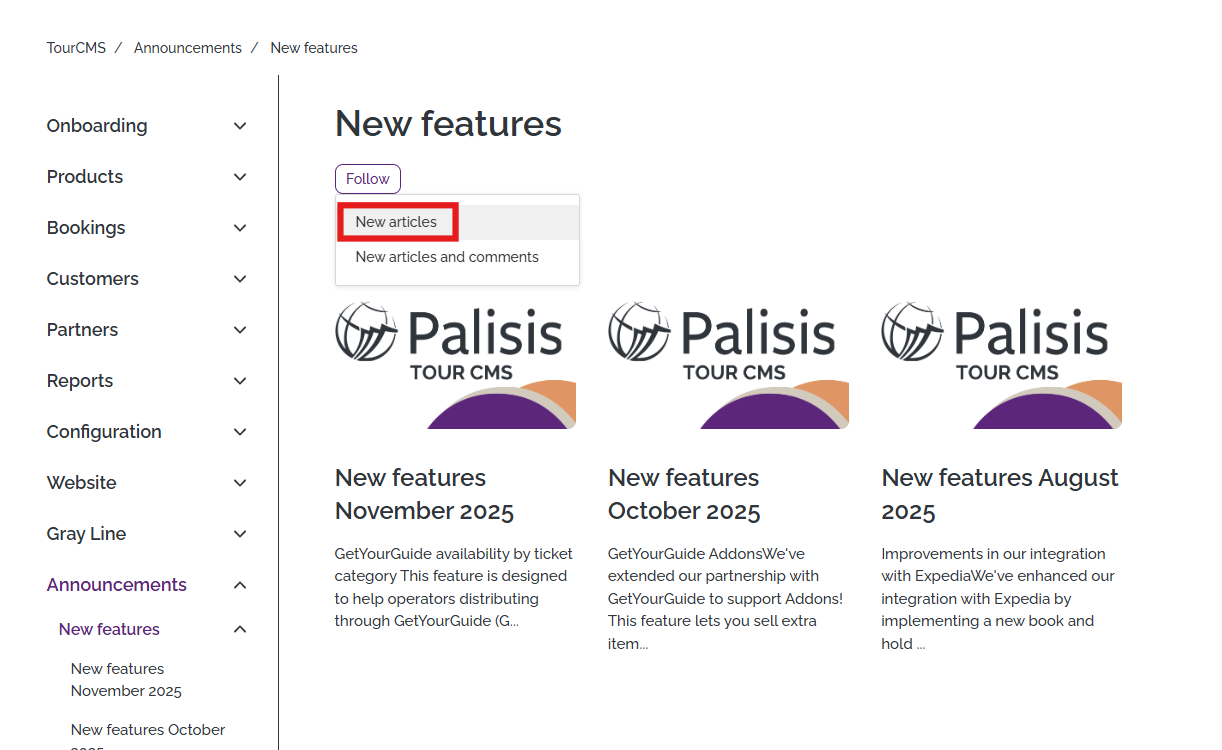1222x750 pixels.
Task: Open New features August 2025 article title
Action: (1000, 495)
